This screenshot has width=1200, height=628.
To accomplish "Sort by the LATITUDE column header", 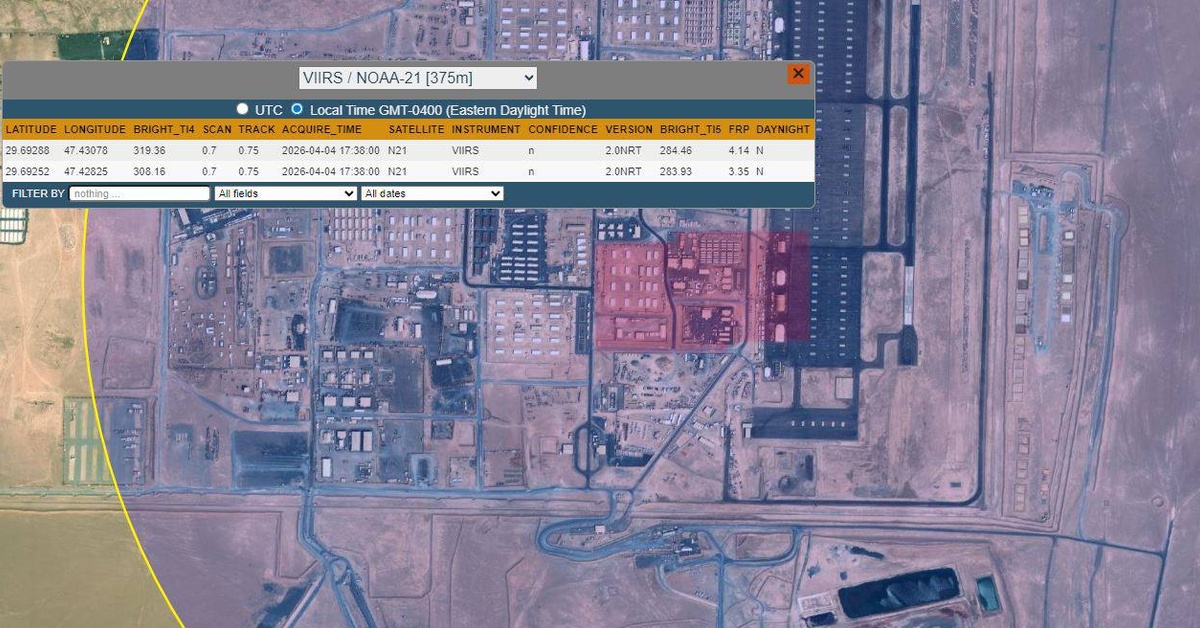I will click(31, 129).
